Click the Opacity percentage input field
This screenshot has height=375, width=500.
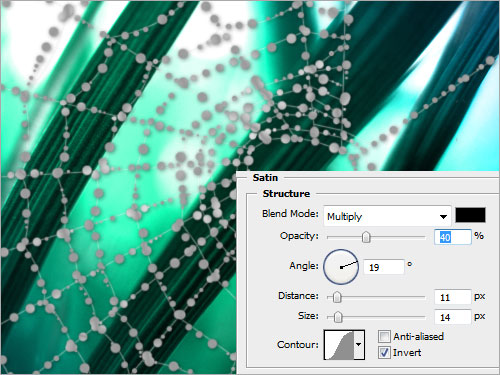click(x=452, y=237)
